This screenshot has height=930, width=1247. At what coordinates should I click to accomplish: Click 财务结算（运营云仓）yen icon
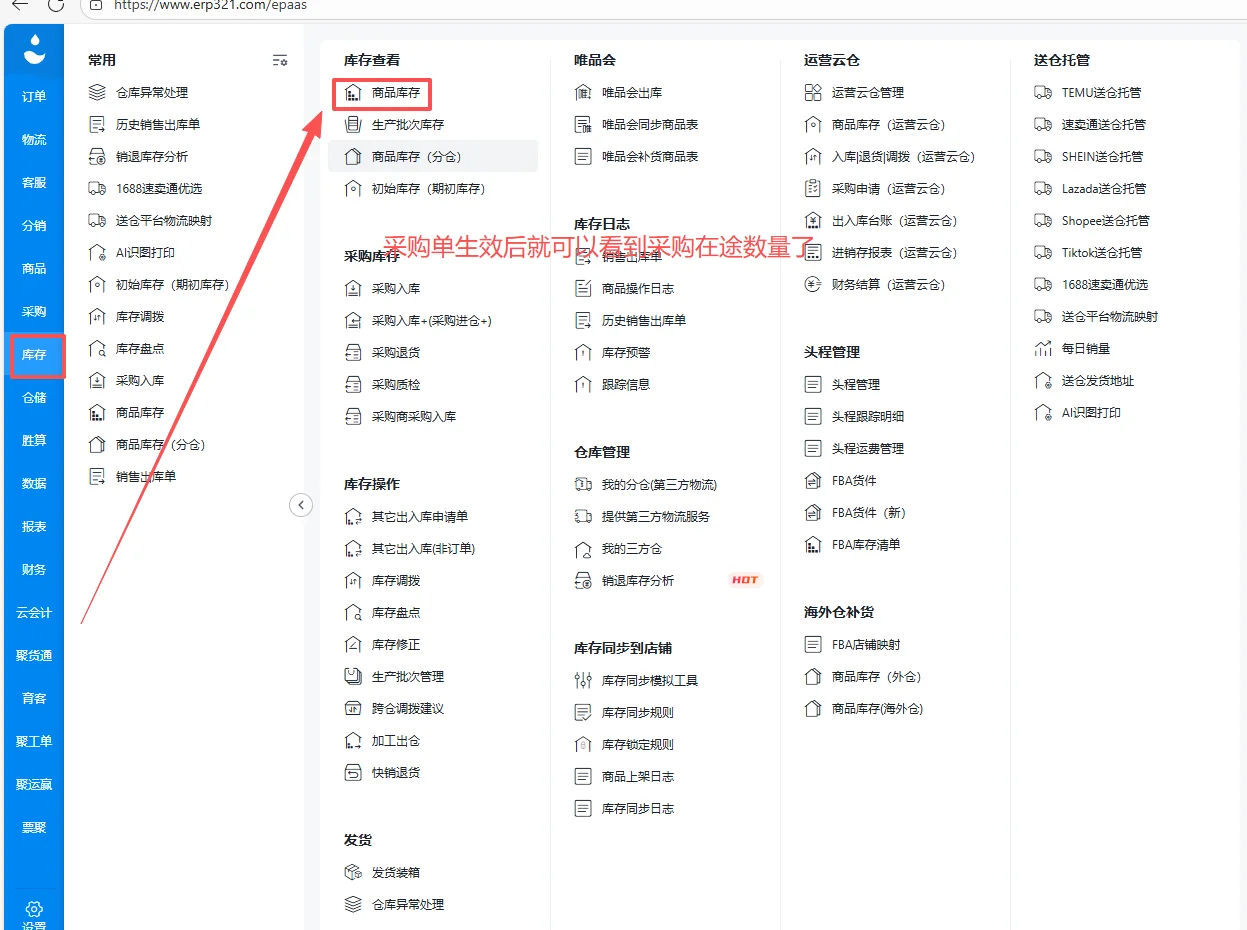coord(813,285)
